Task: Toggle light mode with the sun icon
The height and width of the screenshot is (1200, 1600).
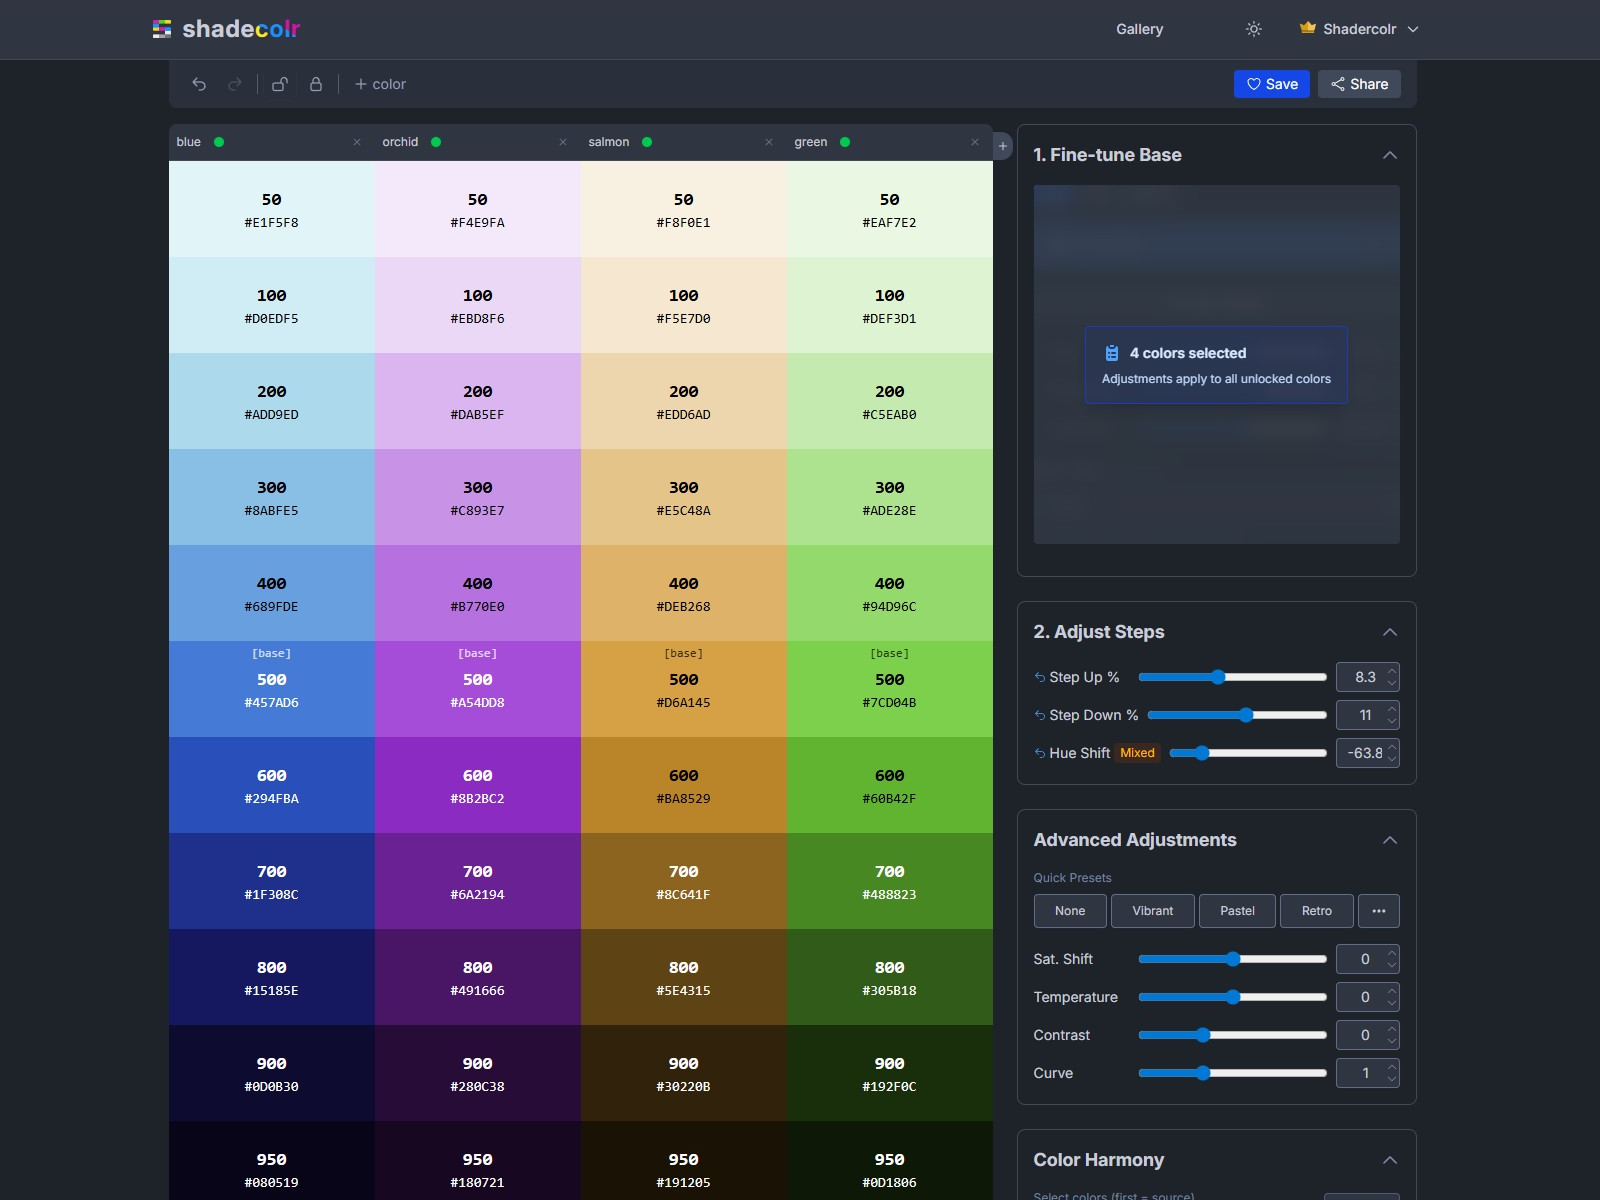Action: [x=1253, y=29]
